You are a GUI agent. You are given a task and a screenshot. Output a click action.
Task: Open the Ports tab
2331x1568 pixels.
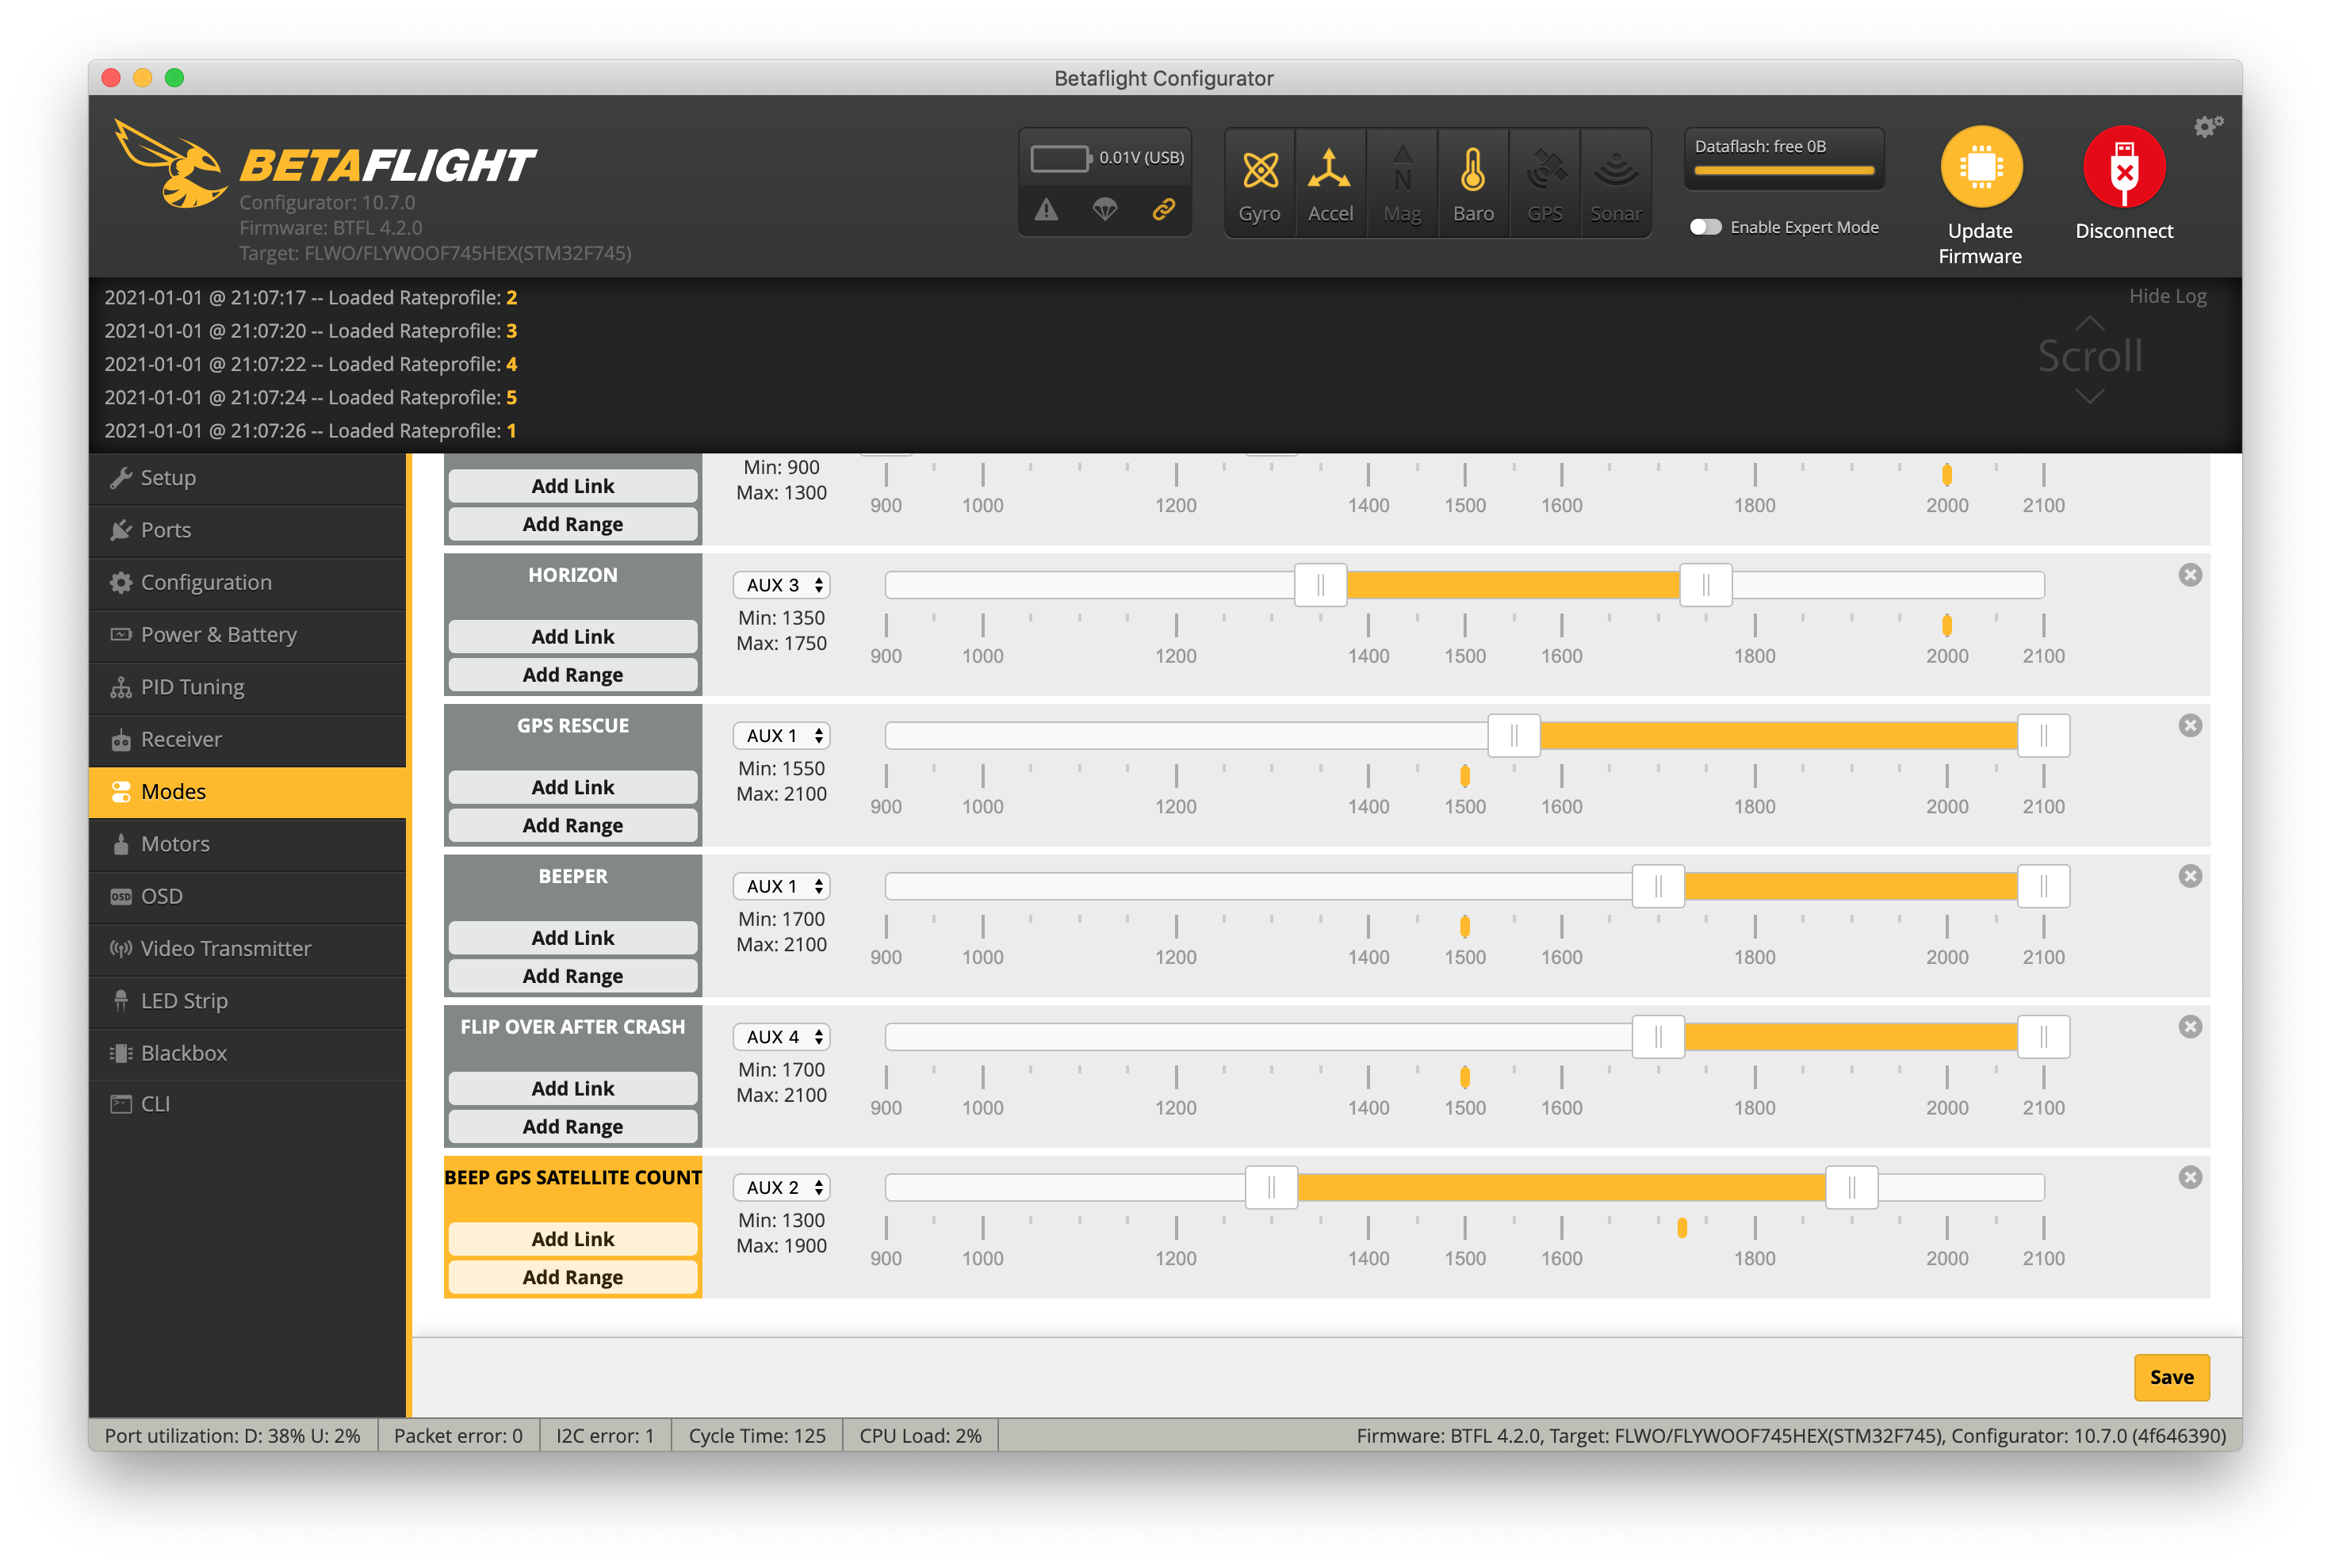(247, 530)
